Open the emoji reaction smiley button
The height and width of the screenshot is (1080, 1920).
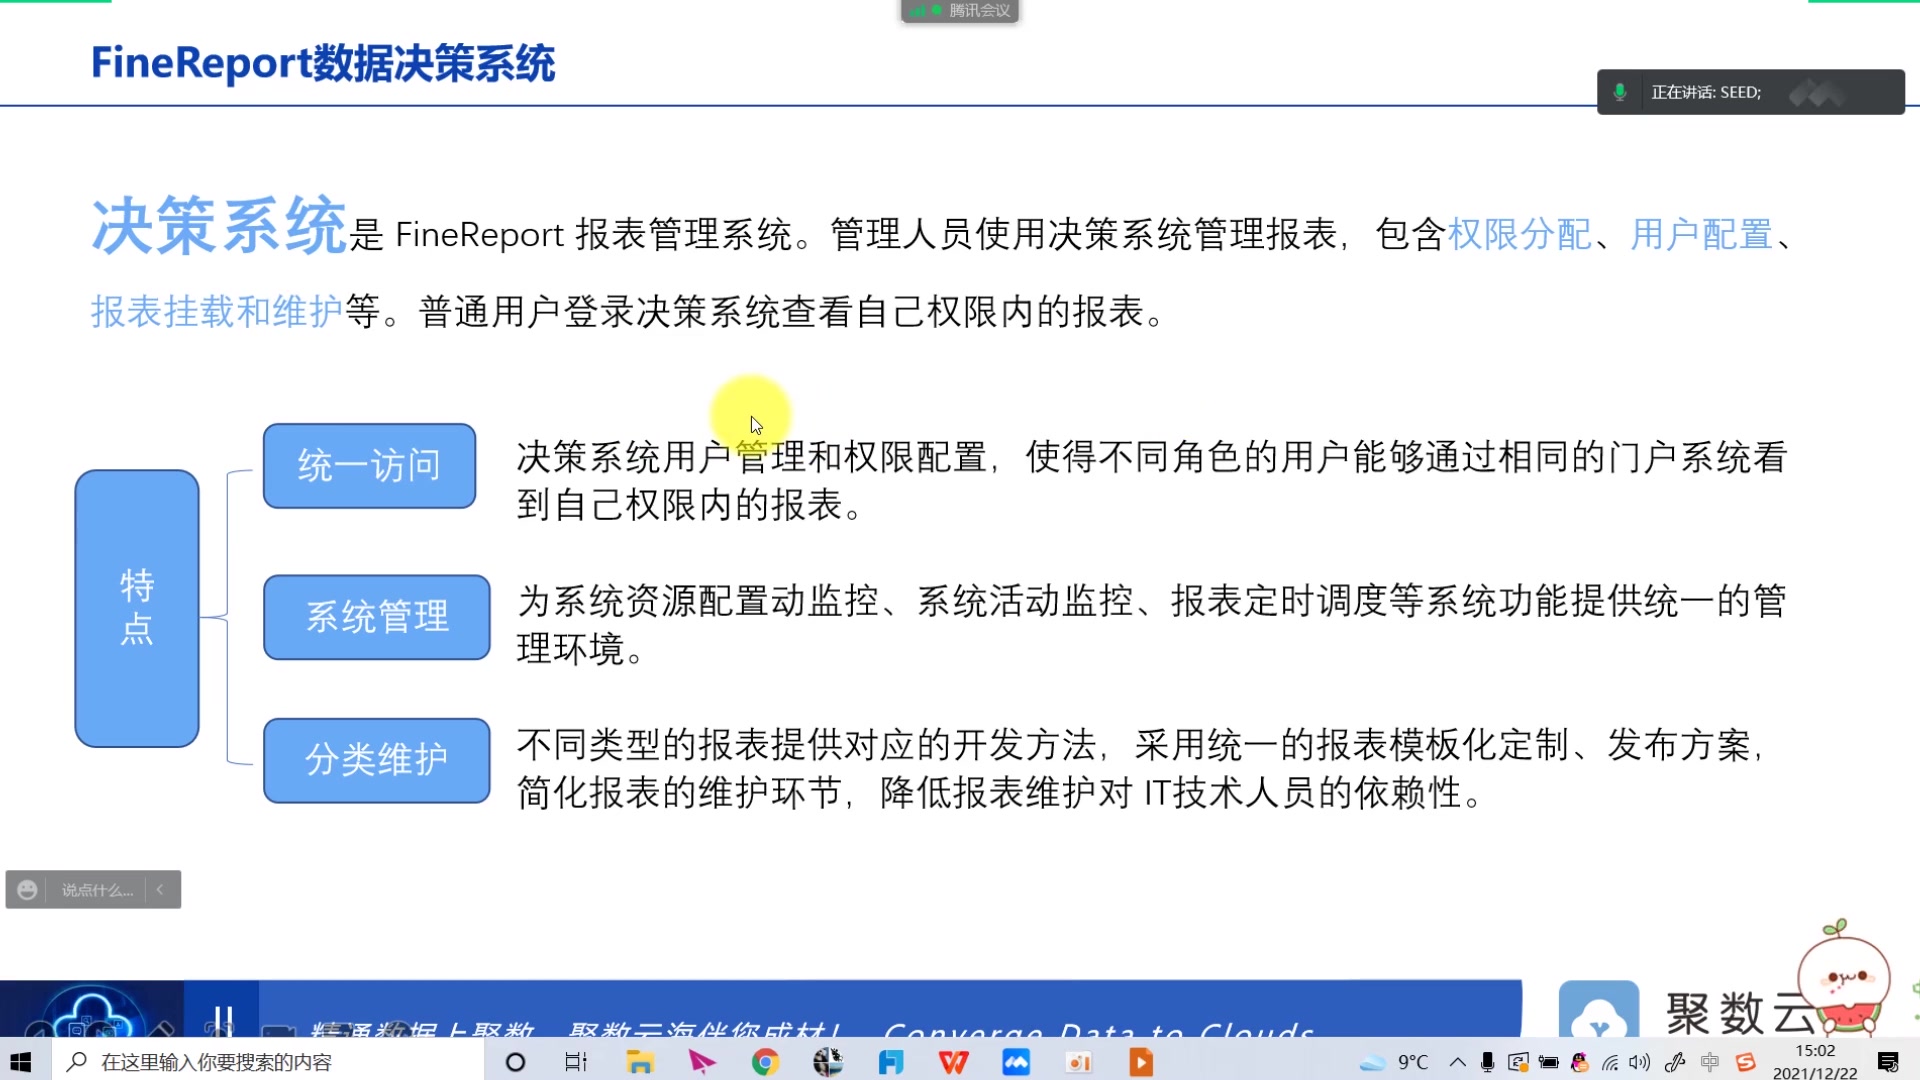click(27, 889)
